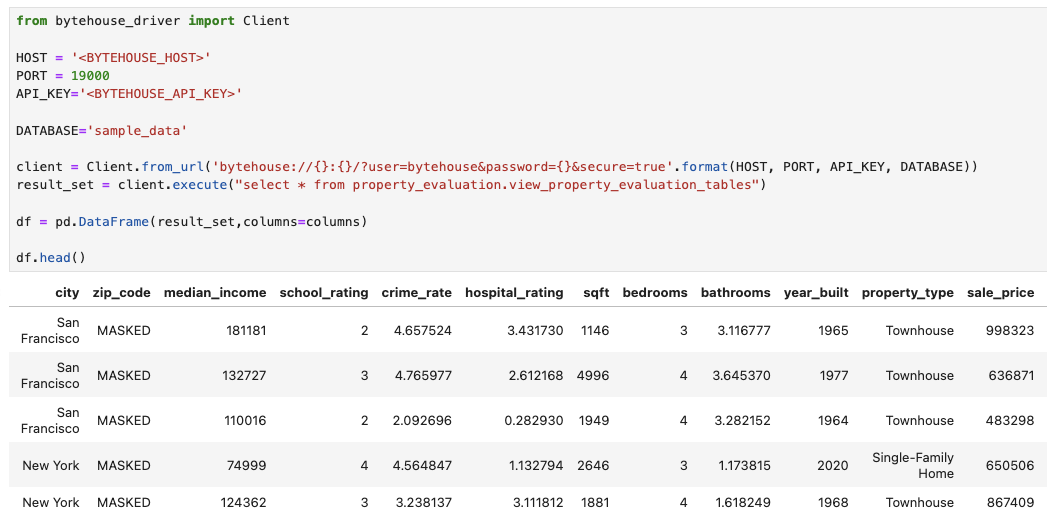Screen dimensions: 1047x531
Task: Click the Single-Family Home property type cell
Action: [913, 466]
